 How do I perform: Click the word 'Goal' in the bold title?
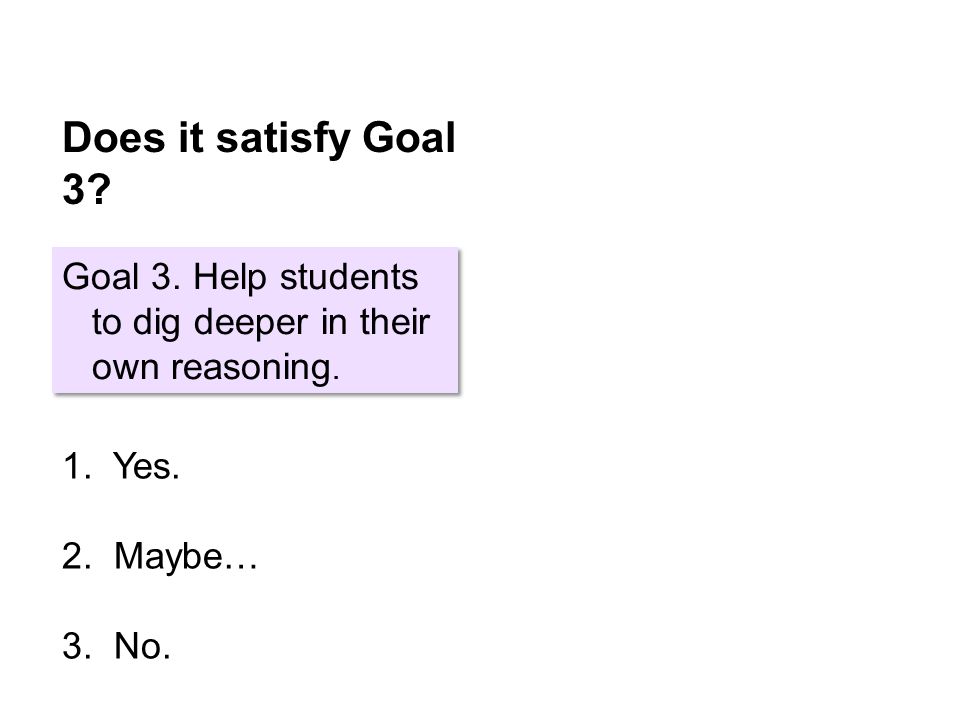(409, 137)
